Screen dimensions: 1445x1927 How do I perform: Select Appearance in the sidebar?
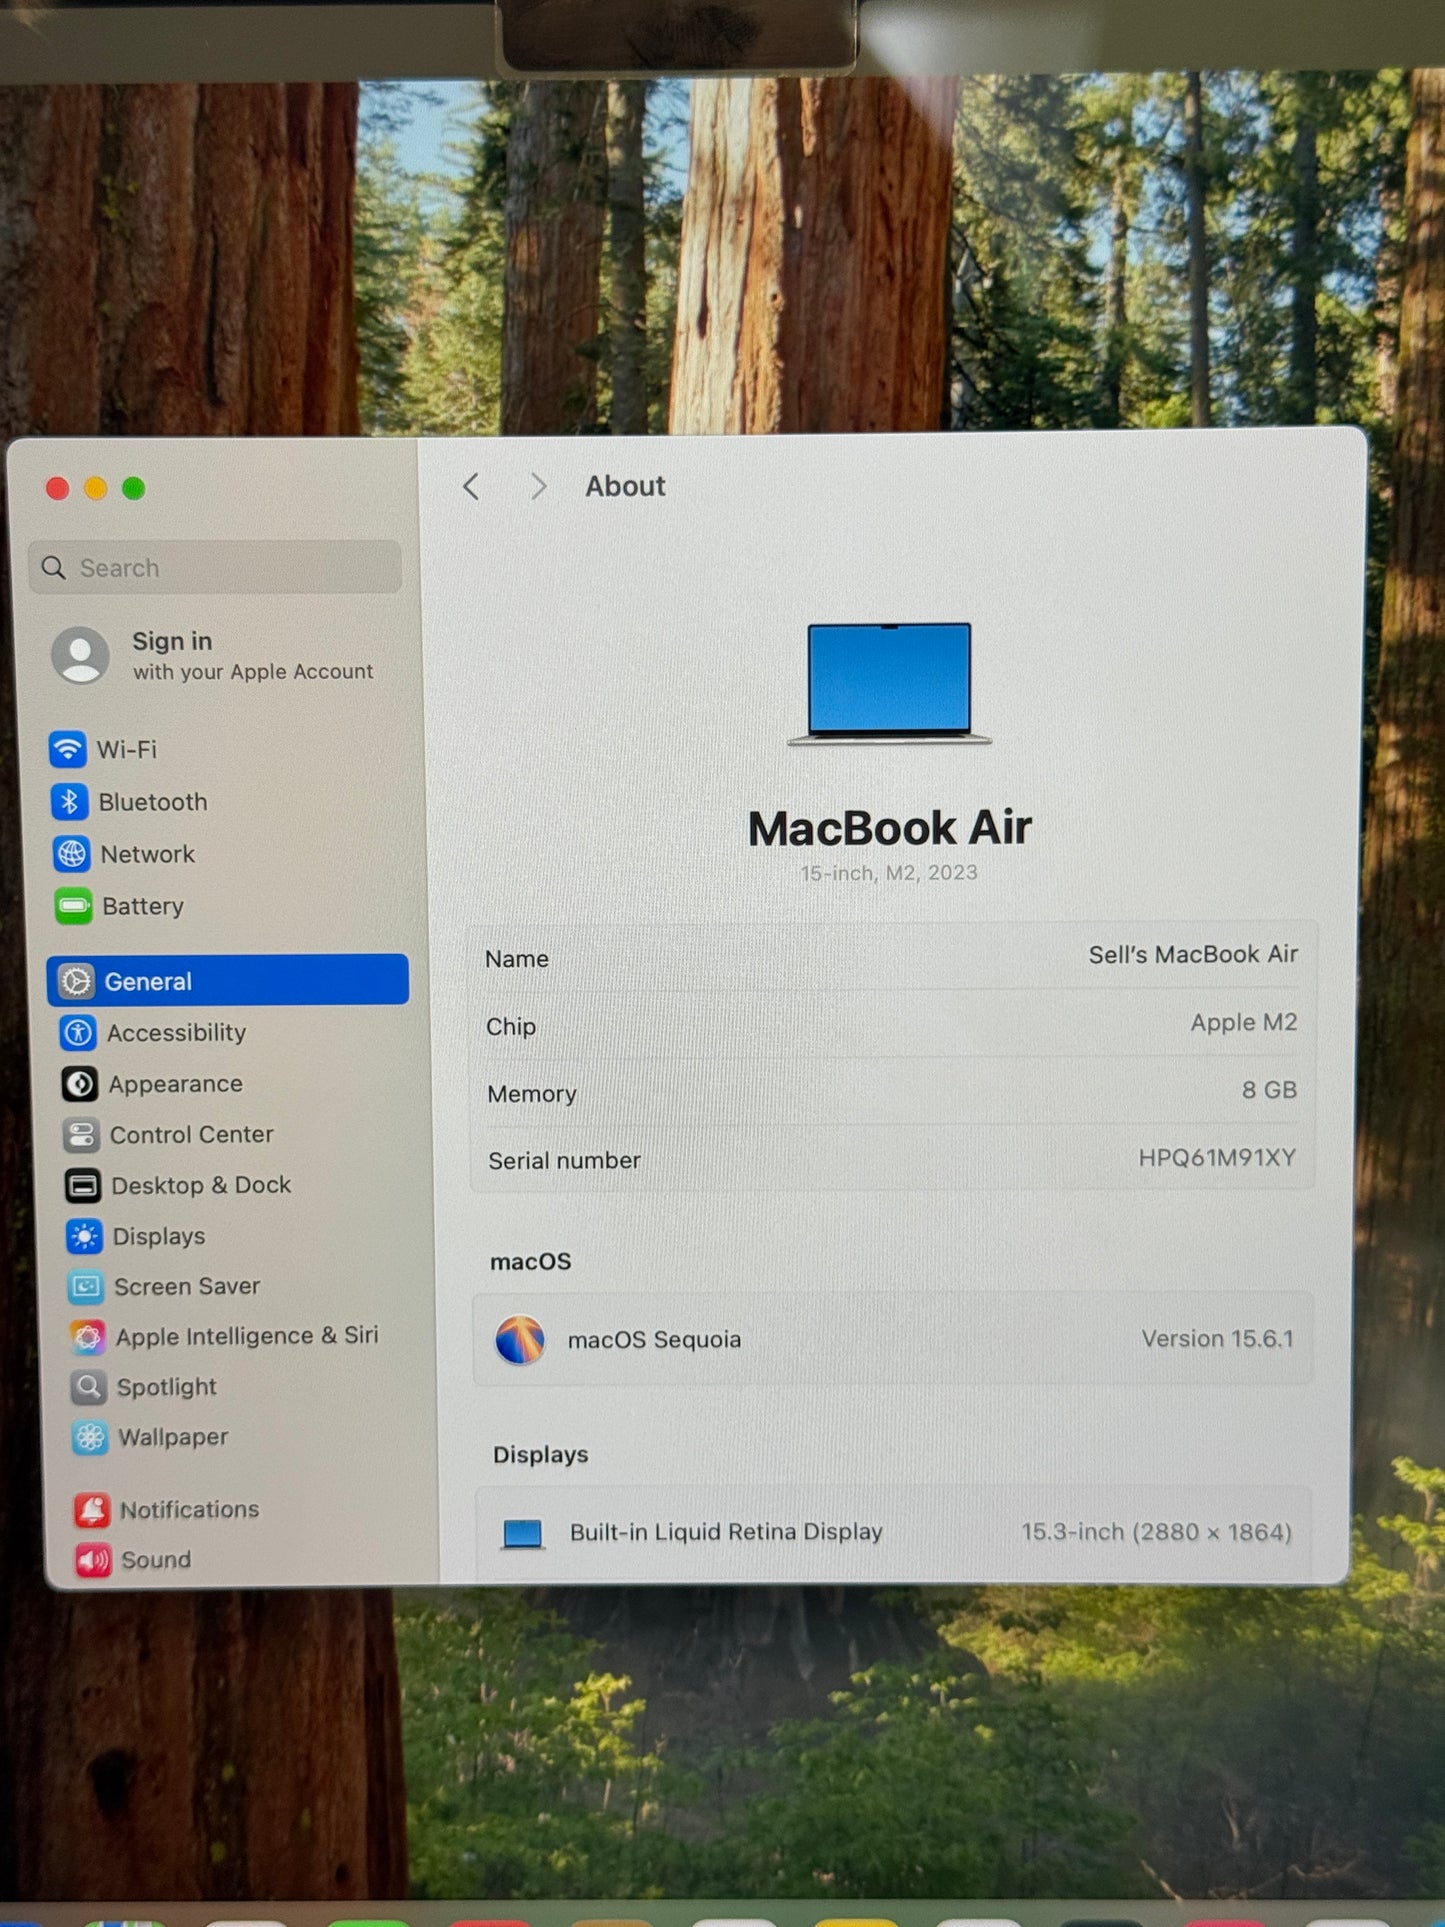tap(176, 1084)
